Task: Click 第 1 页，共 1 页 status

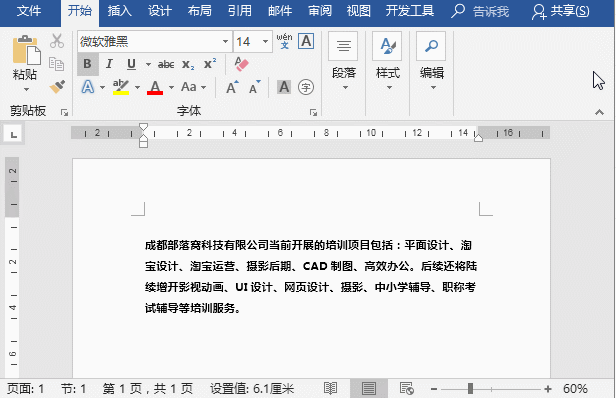Action: tap(148, 389)
